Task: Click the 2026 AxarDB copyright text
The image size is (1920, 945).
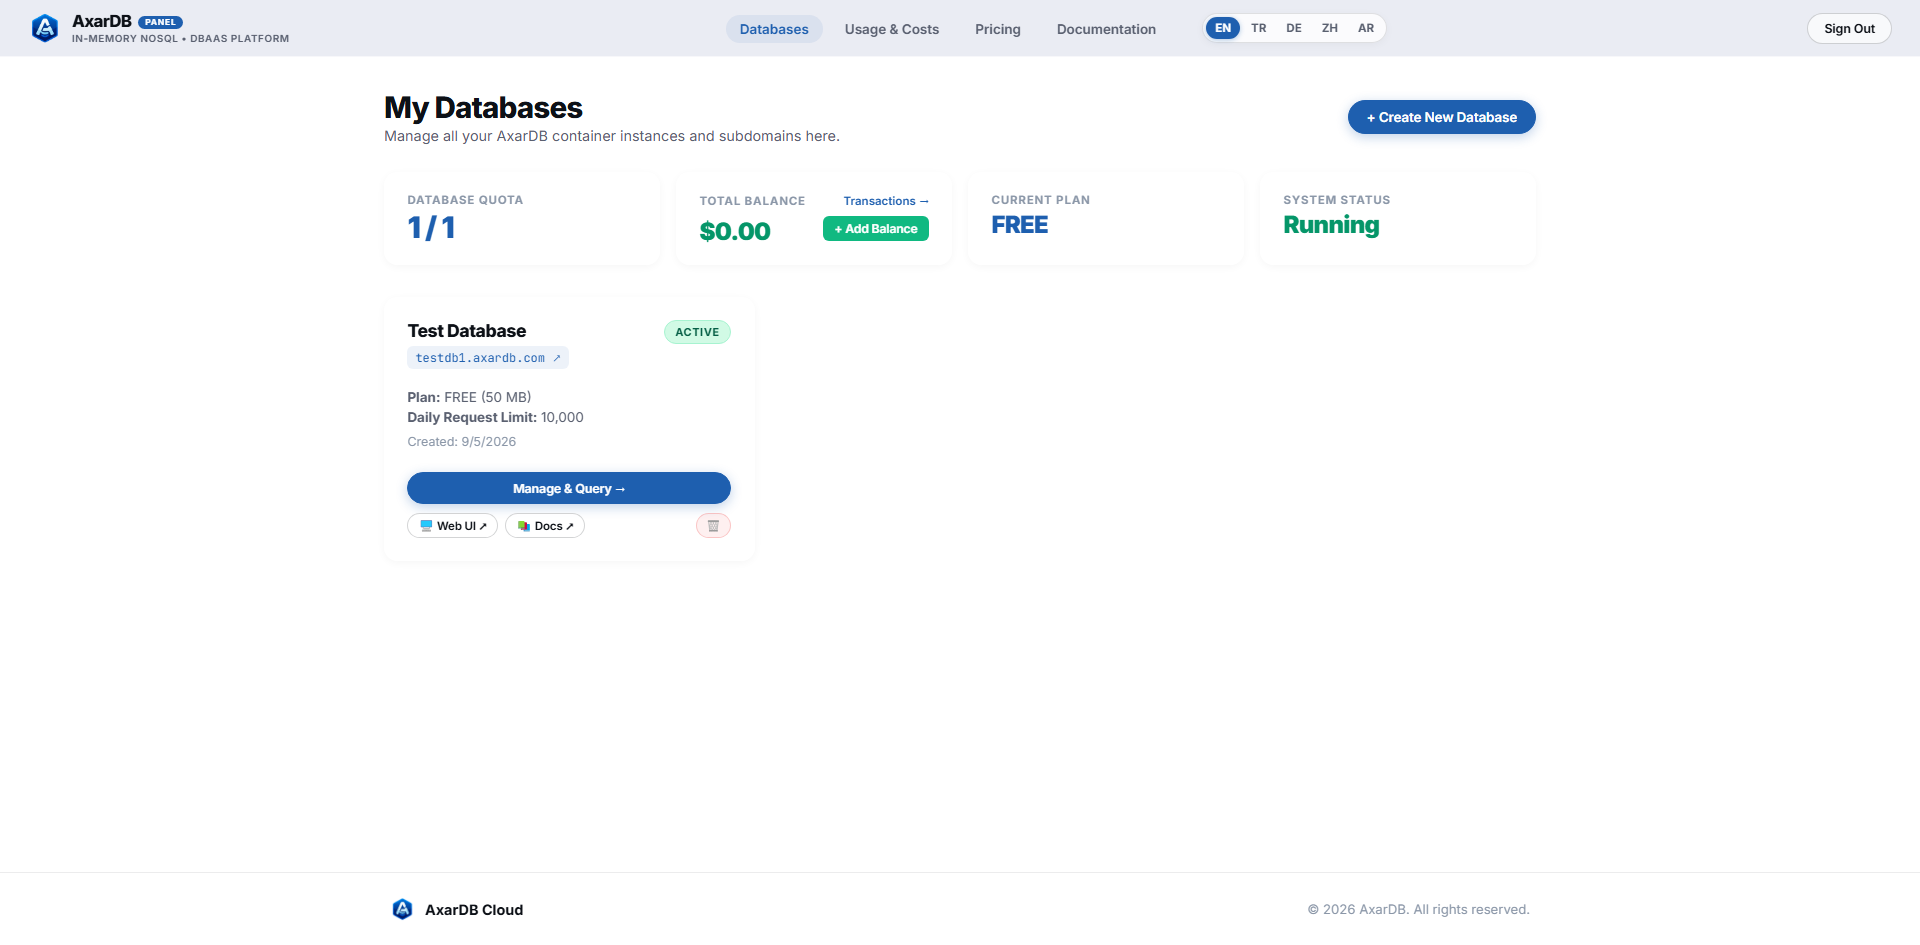Action: pos(1418,909)
